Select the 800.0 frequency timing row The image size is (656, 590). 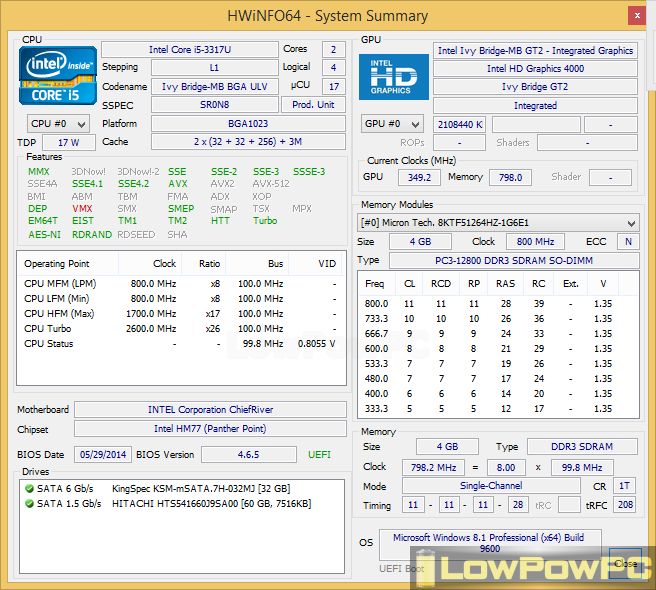coord(498,303)
